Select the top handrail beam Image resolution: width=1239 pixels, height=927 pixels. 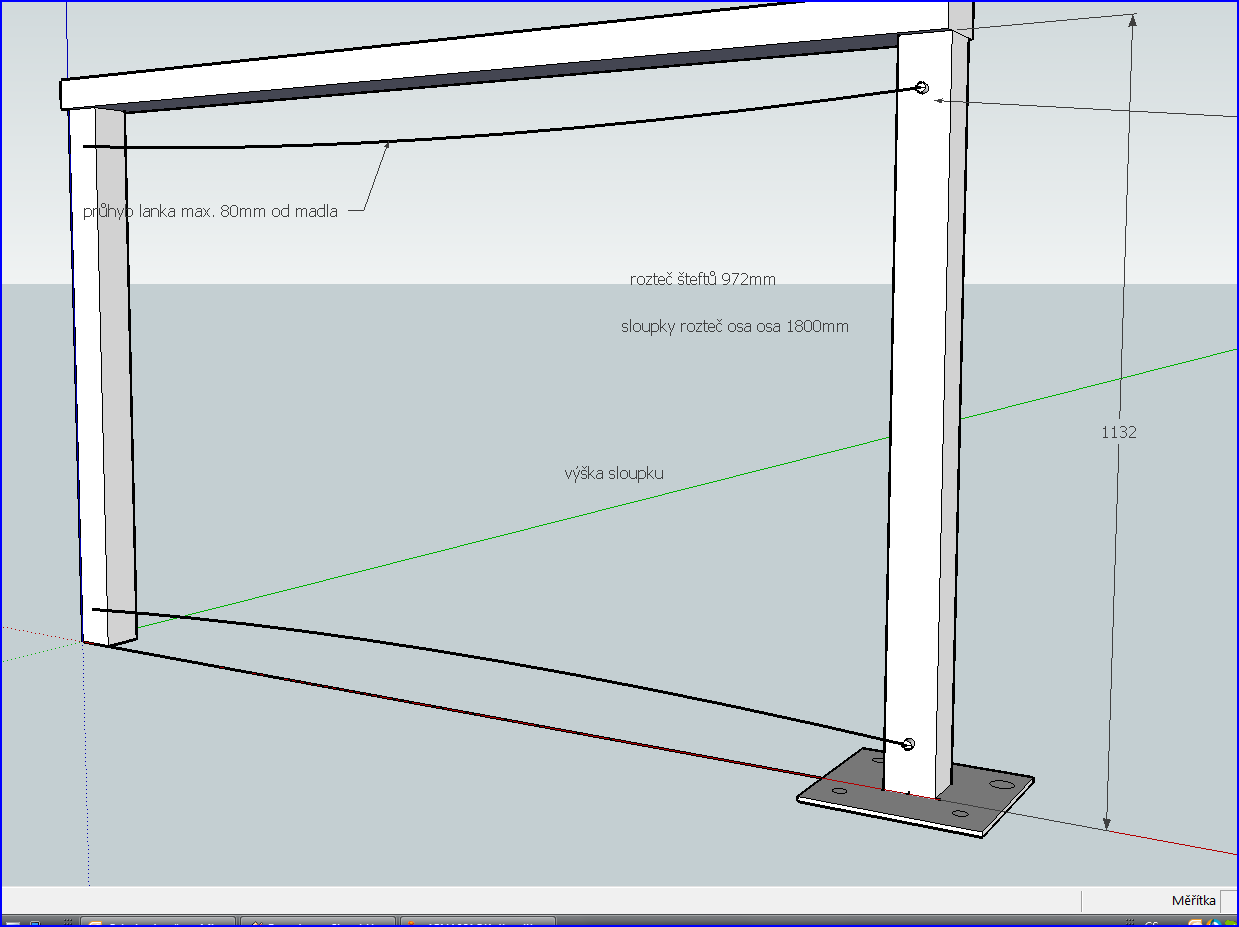coord(500,62)
